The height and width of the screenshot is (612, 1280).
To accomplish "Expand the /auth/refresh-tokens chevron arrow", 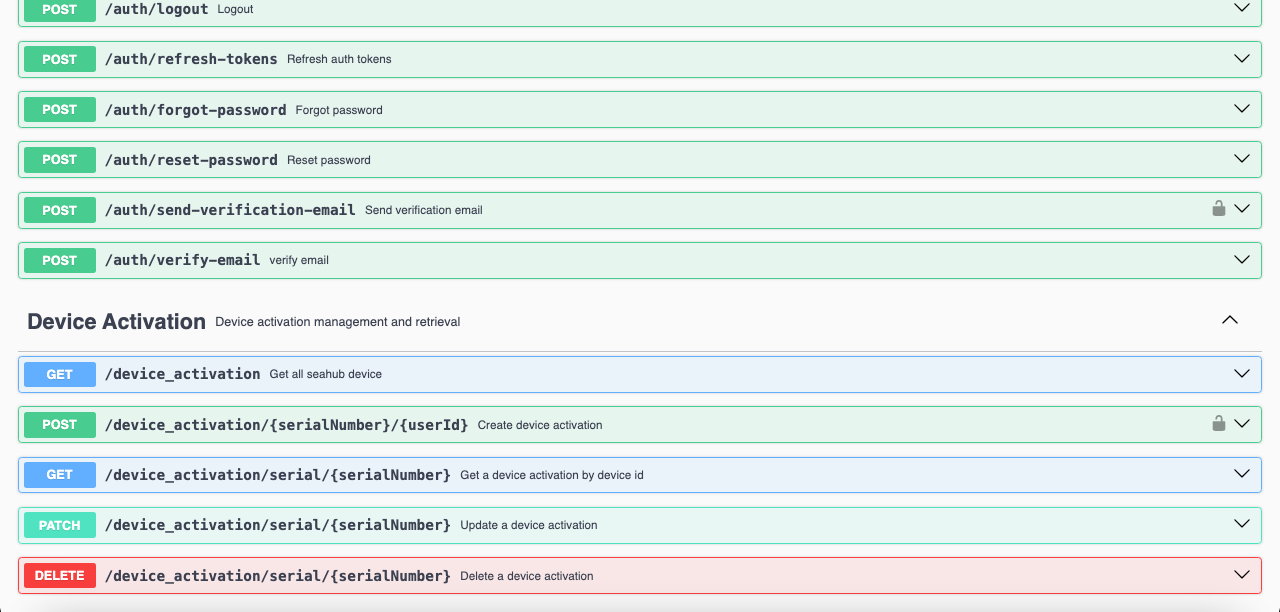I will click(1242, 59).
